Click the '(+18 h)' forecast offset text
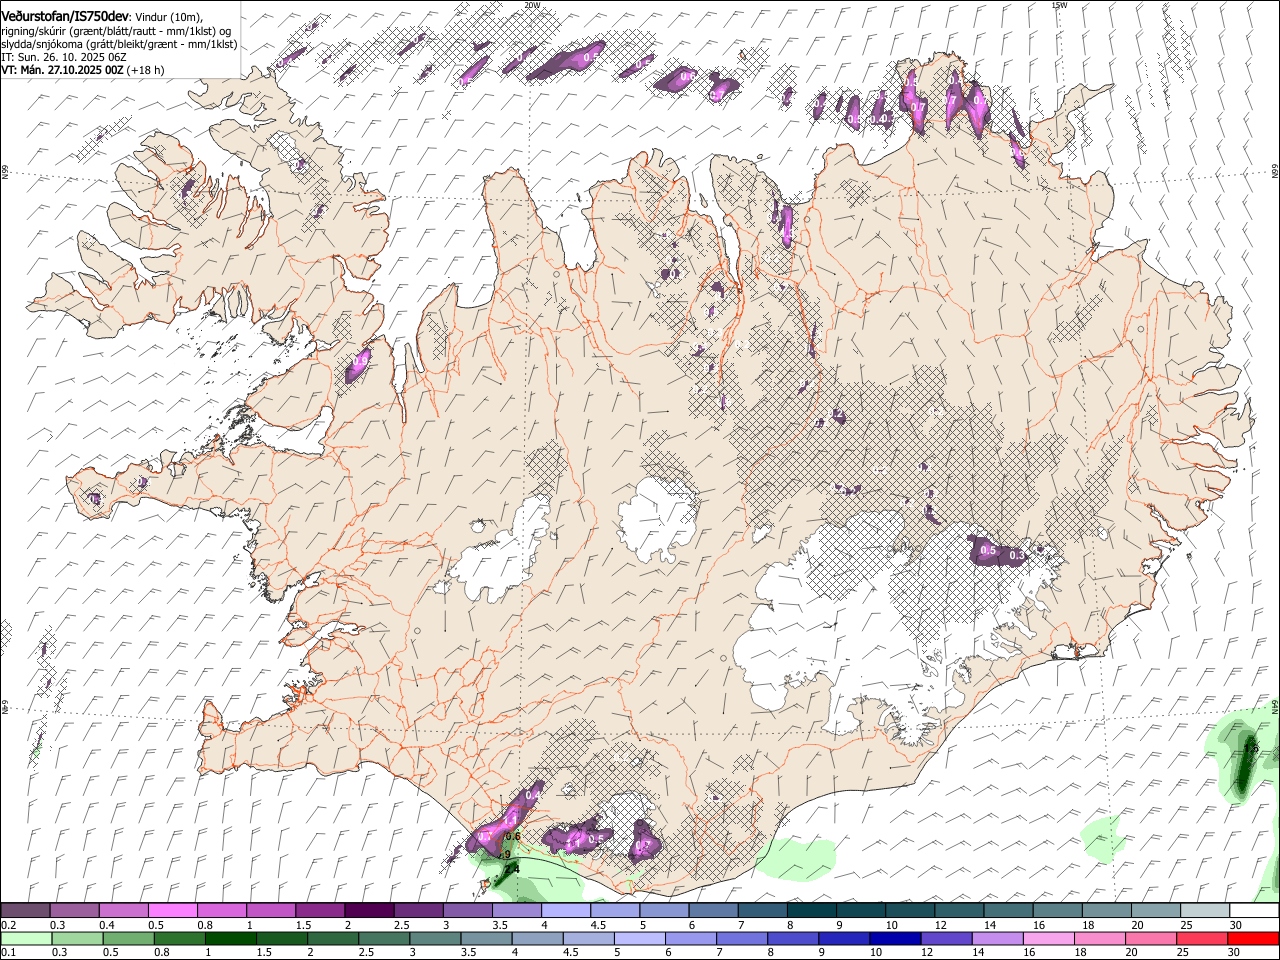The image size is (1280, 960). tap(146, 70)
